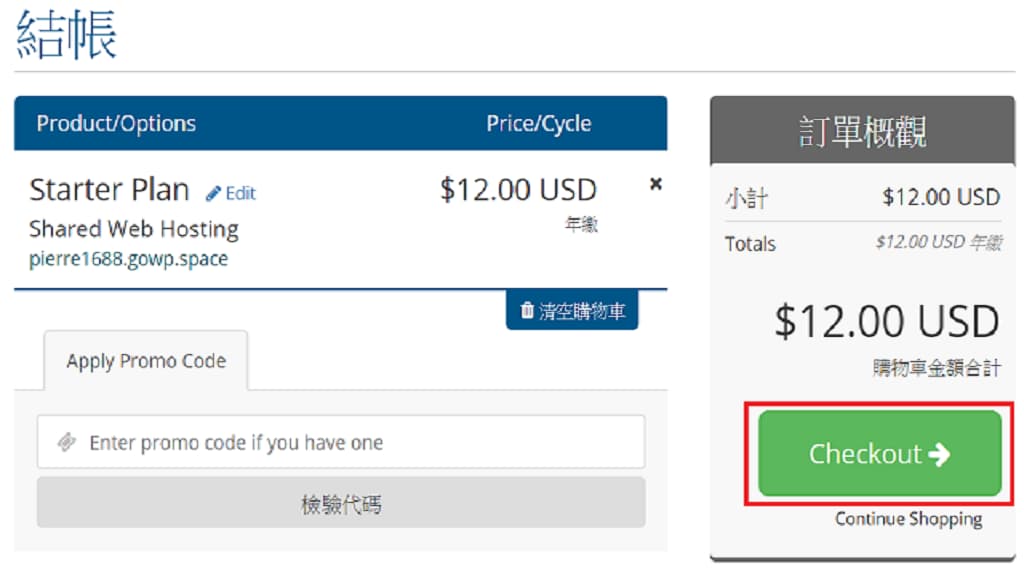Click the tag icon in promo field
The width and height of the screenshot is (1024, 576).
tap(66, 442)
